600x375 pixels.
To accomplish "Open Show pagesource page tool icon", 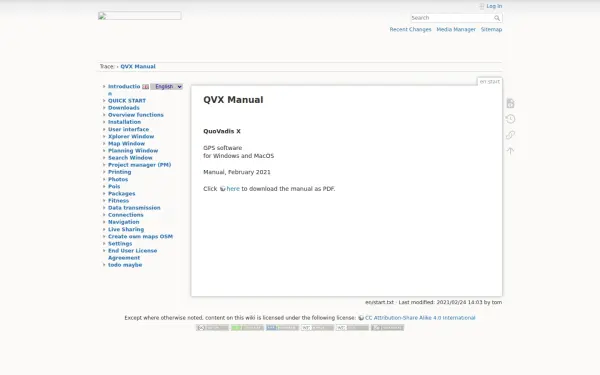I will pos(510,103).
